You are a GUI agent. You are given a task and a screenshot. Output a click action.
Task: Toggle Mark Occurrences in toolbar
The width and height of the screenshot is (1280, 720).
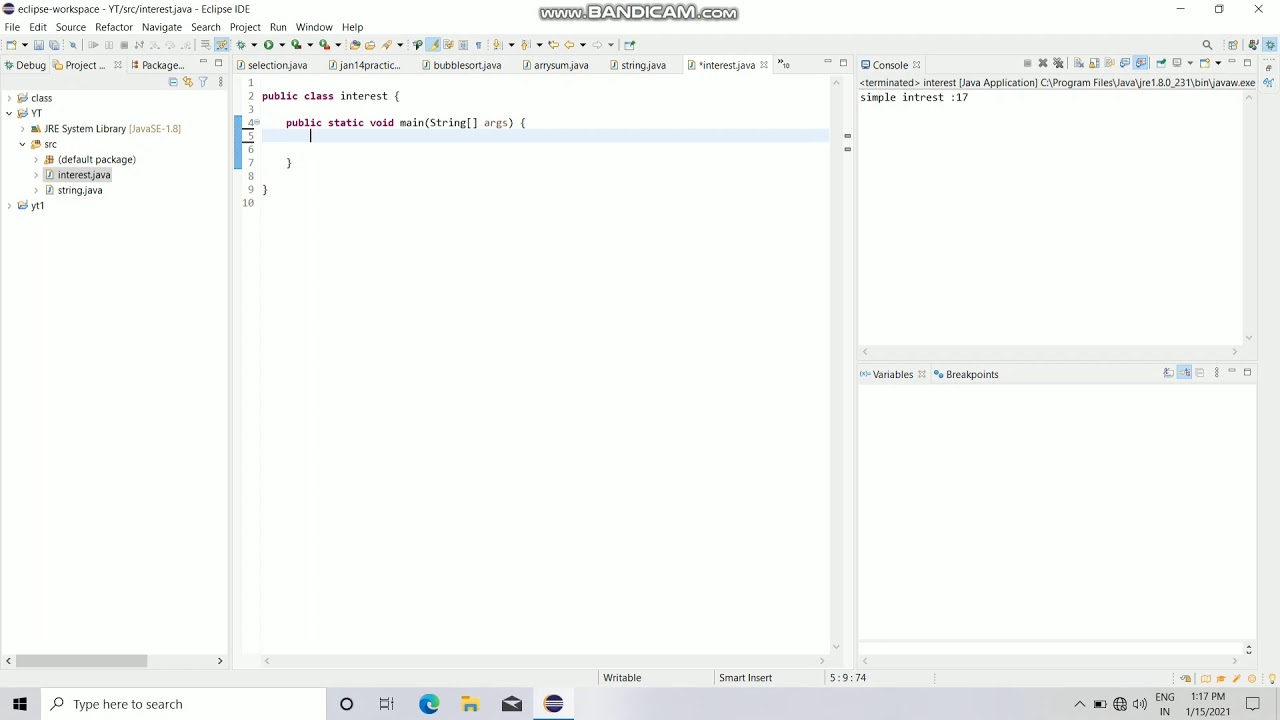click(x=433, y=45)
